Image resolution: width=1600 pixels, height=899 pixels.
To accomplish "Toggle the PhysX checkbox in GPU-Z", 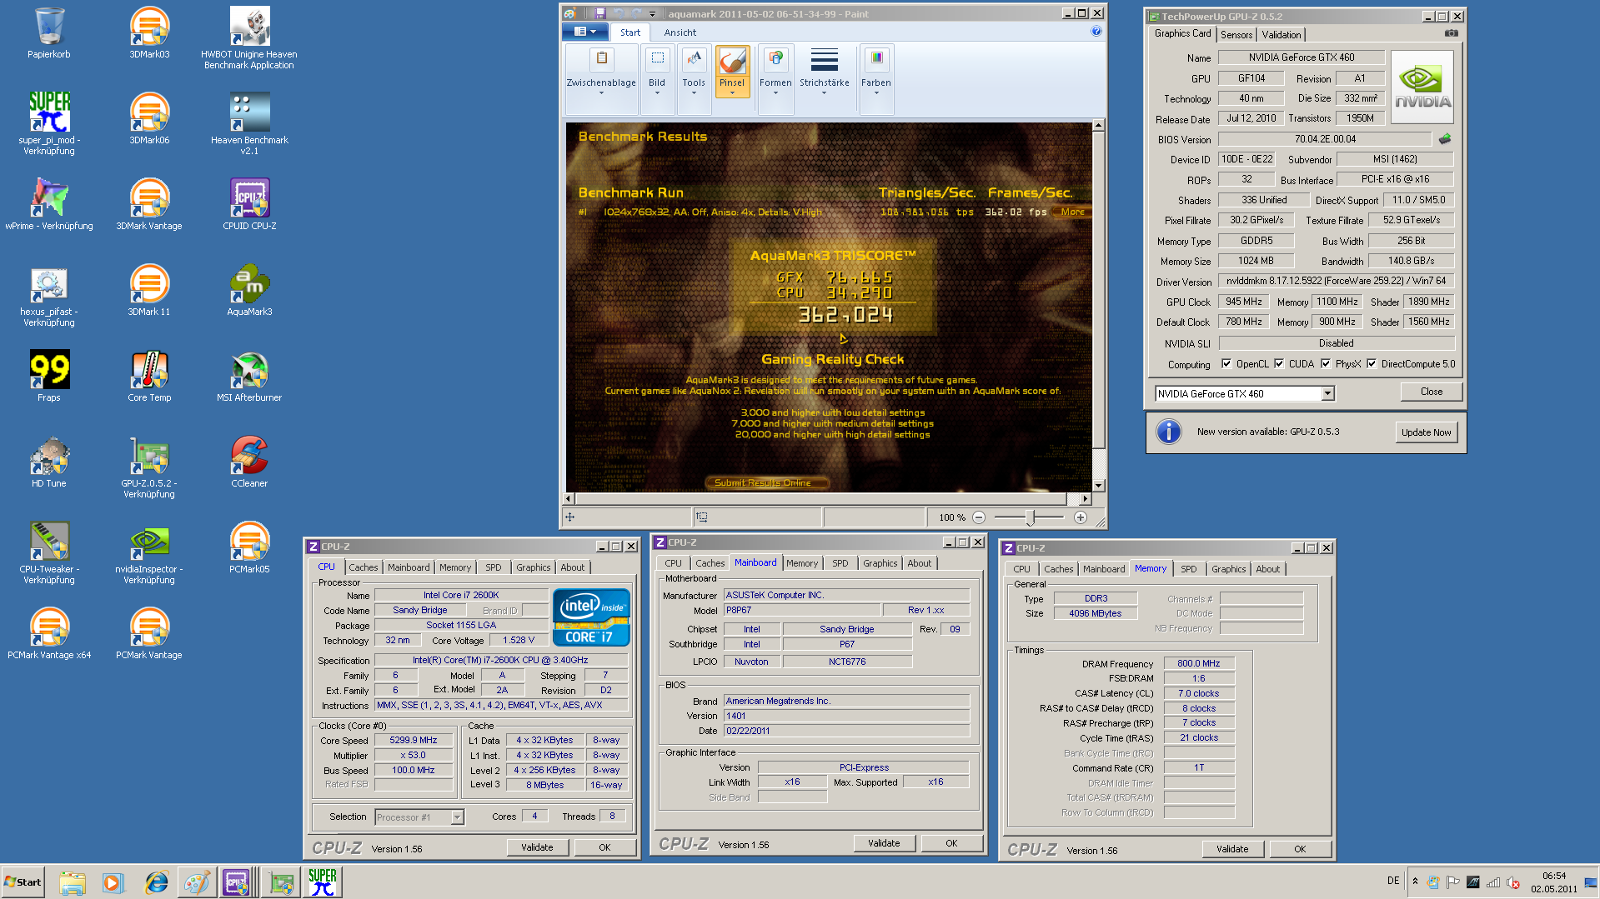I will click(x=1325, y=364).
